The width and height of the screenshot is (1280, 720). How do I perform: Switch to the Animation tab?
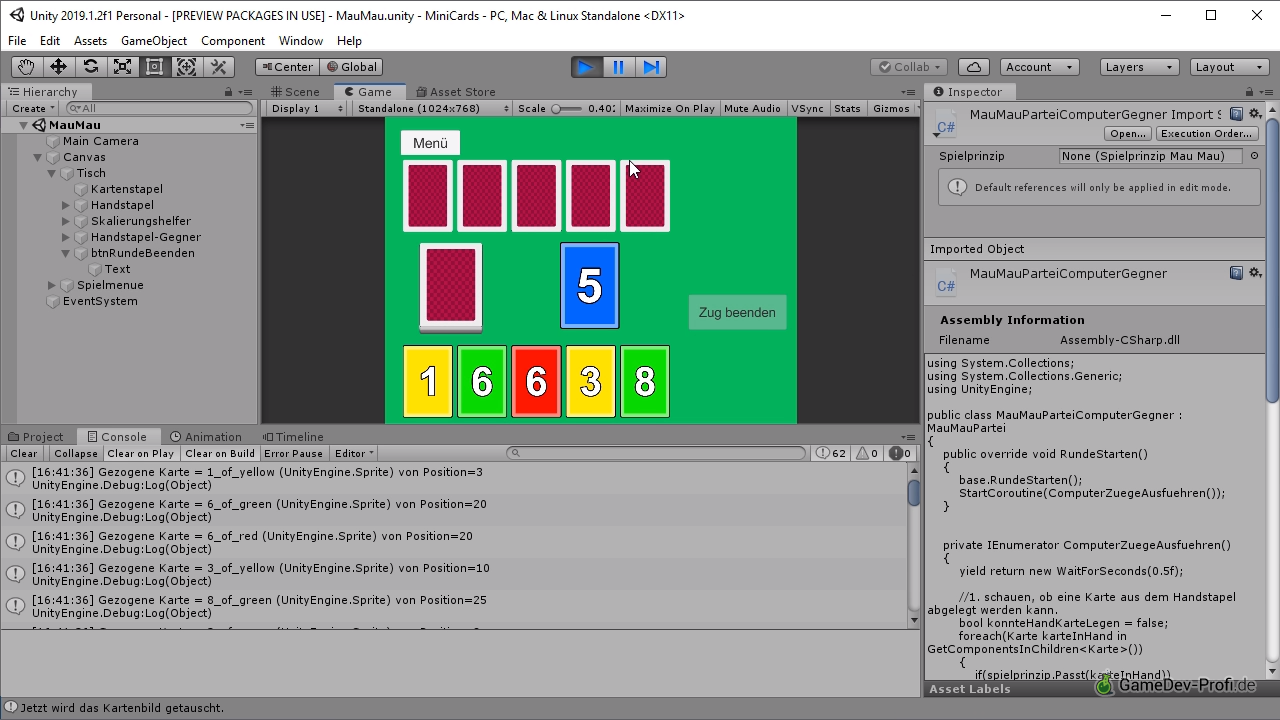click(x=206, y=437)
